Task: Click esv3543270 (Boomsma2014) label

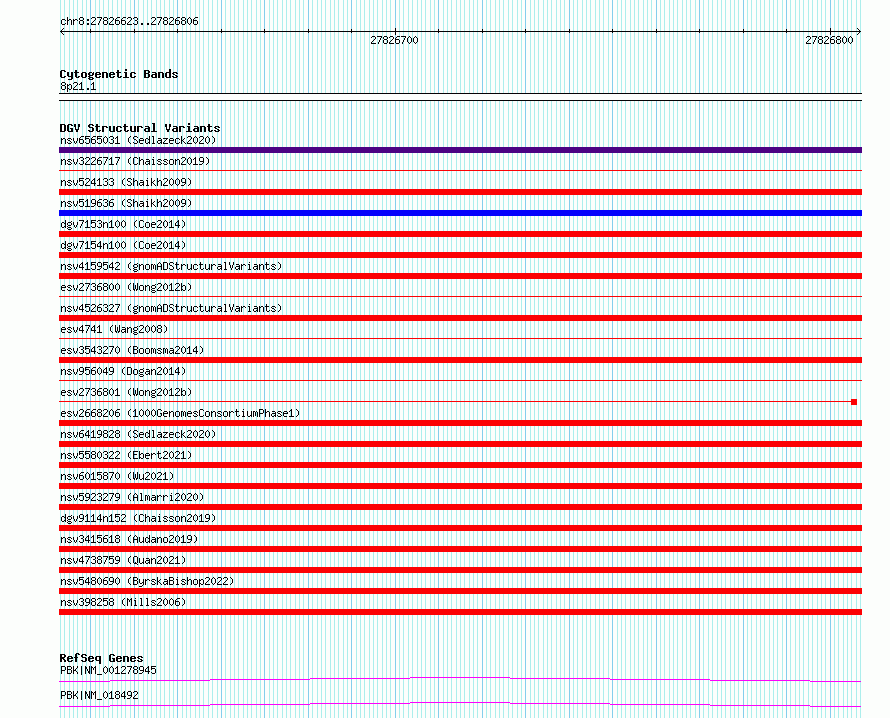Action: point(132,350)
